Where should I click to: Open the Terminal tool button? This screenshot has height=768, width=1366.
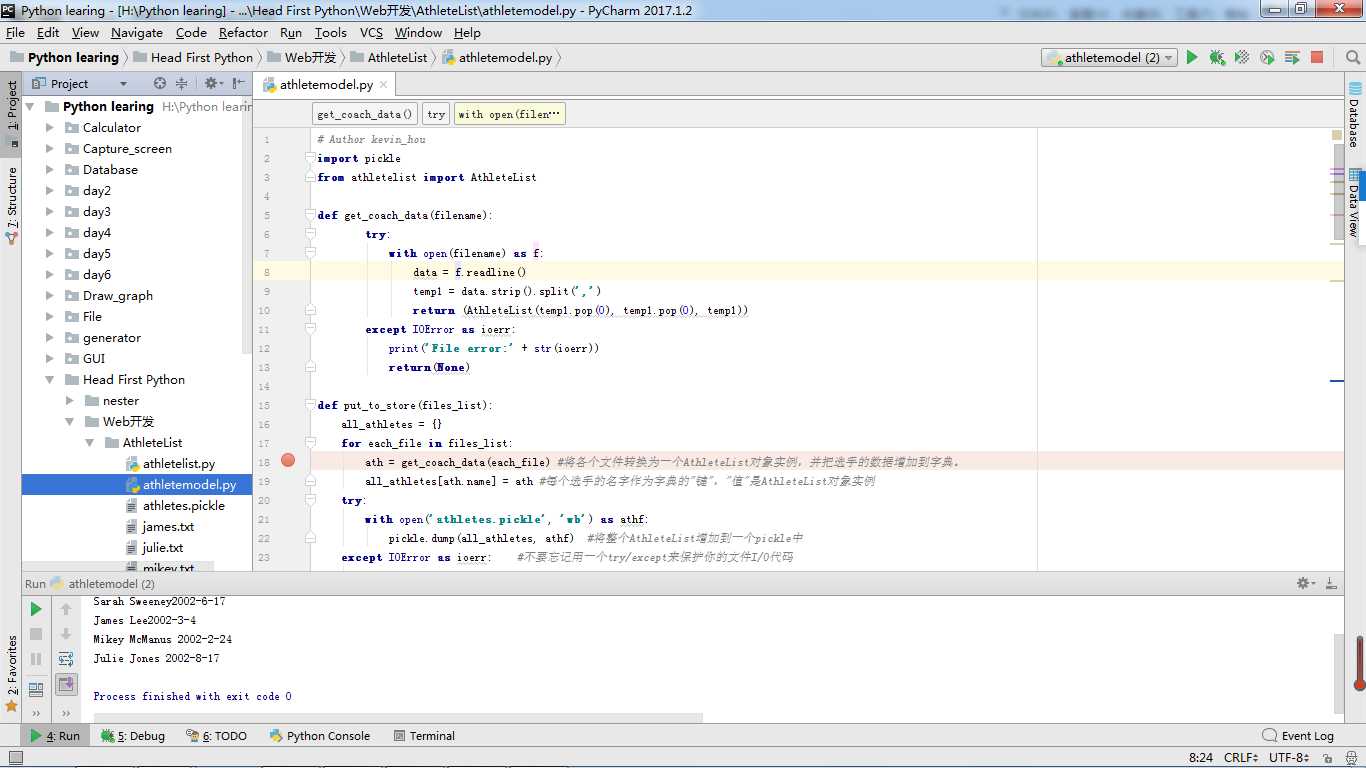[x=424, y=736]
